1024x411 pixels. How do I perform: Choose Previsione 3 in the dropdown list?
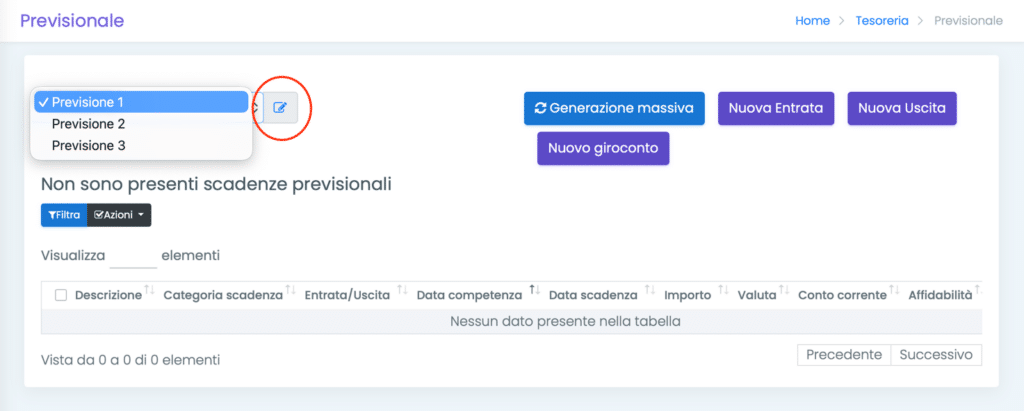[x=88, y=146]
